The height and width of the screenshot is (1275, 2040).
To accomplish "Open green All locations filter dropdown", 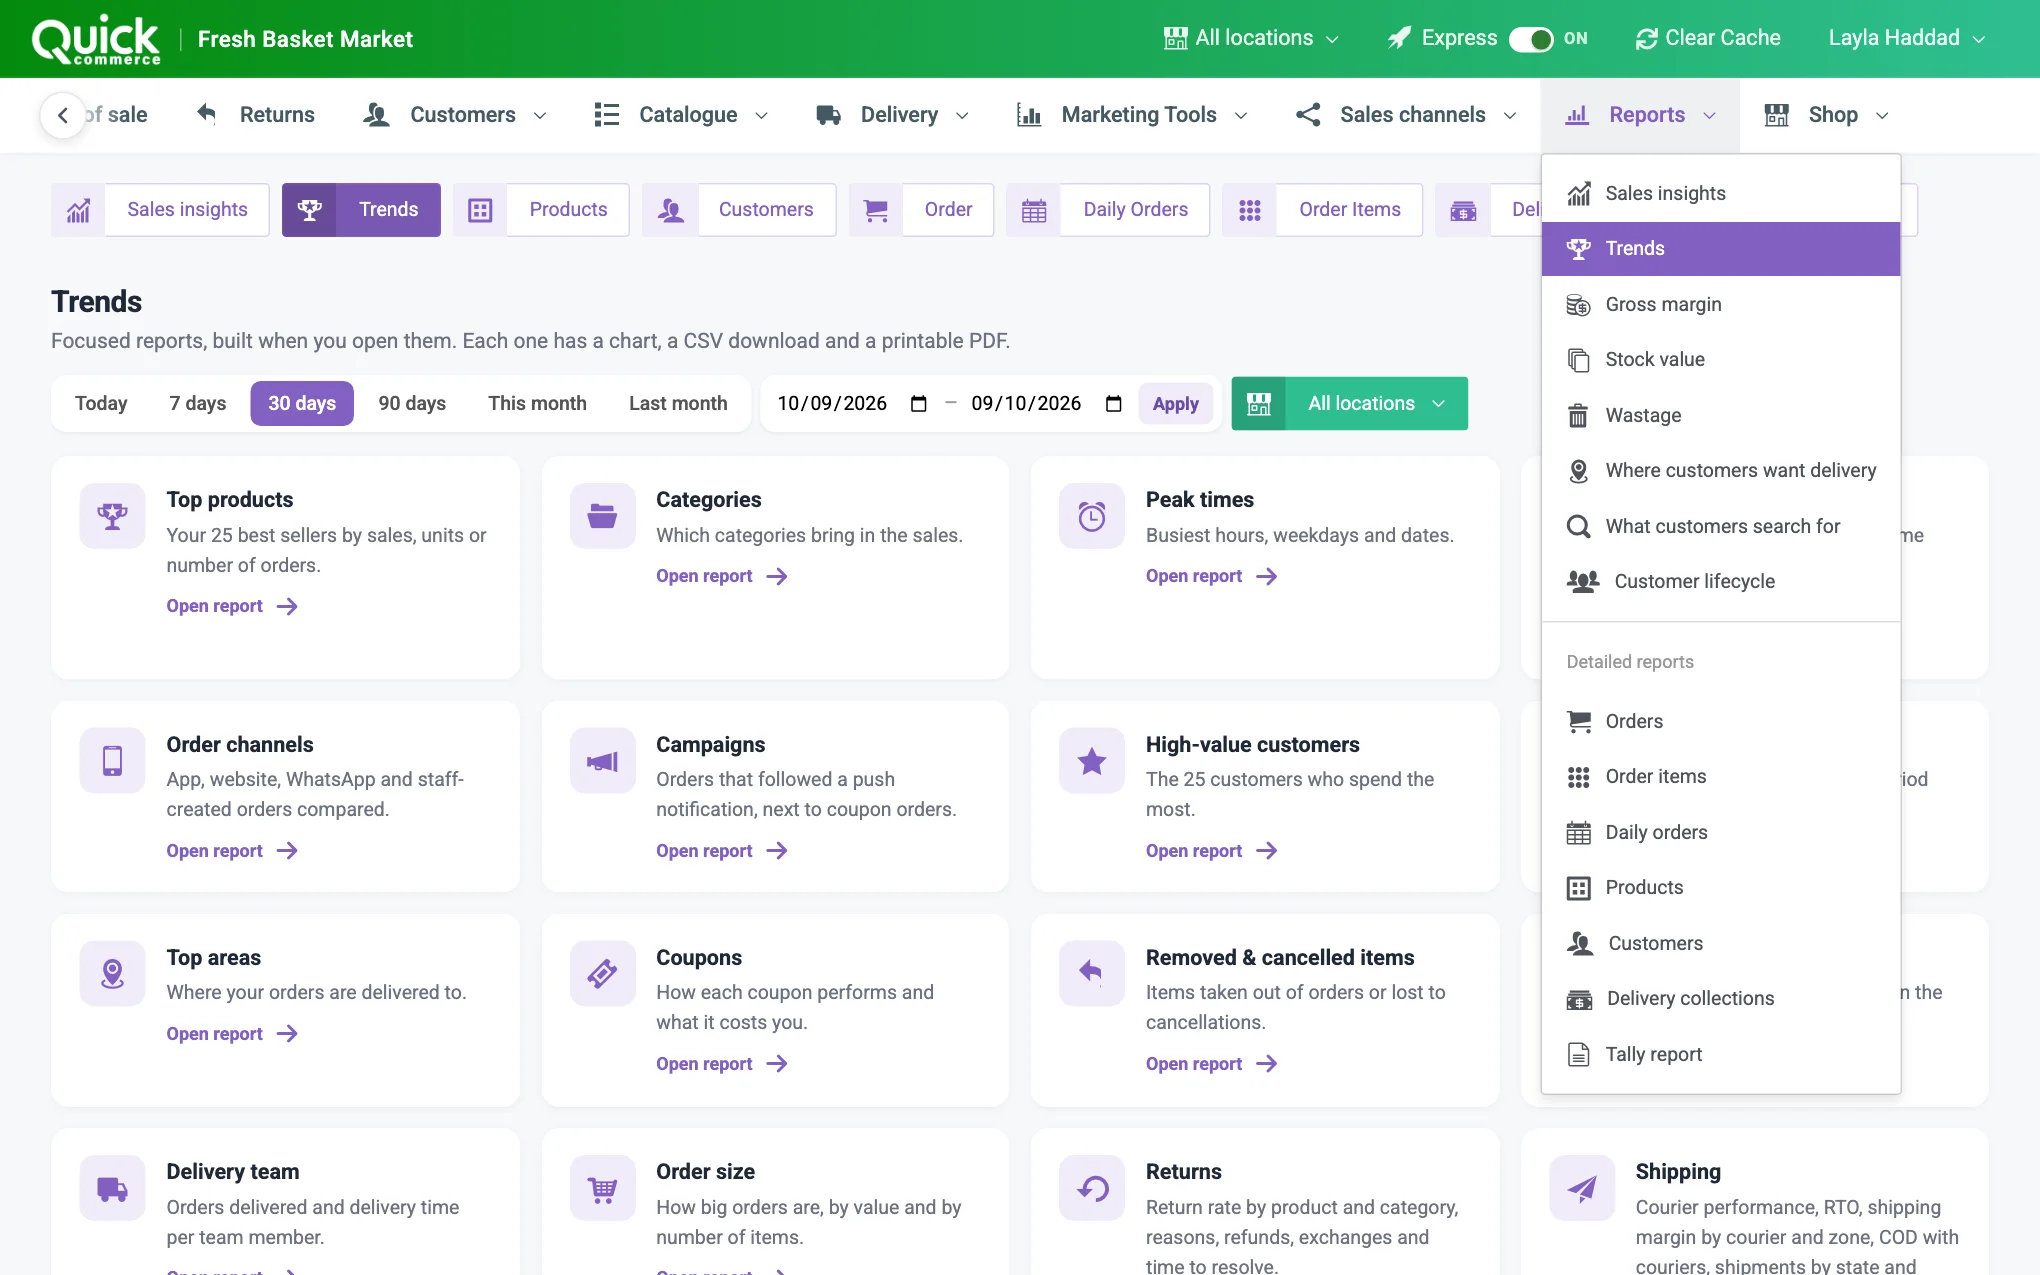I will [x=1349, y=404].
